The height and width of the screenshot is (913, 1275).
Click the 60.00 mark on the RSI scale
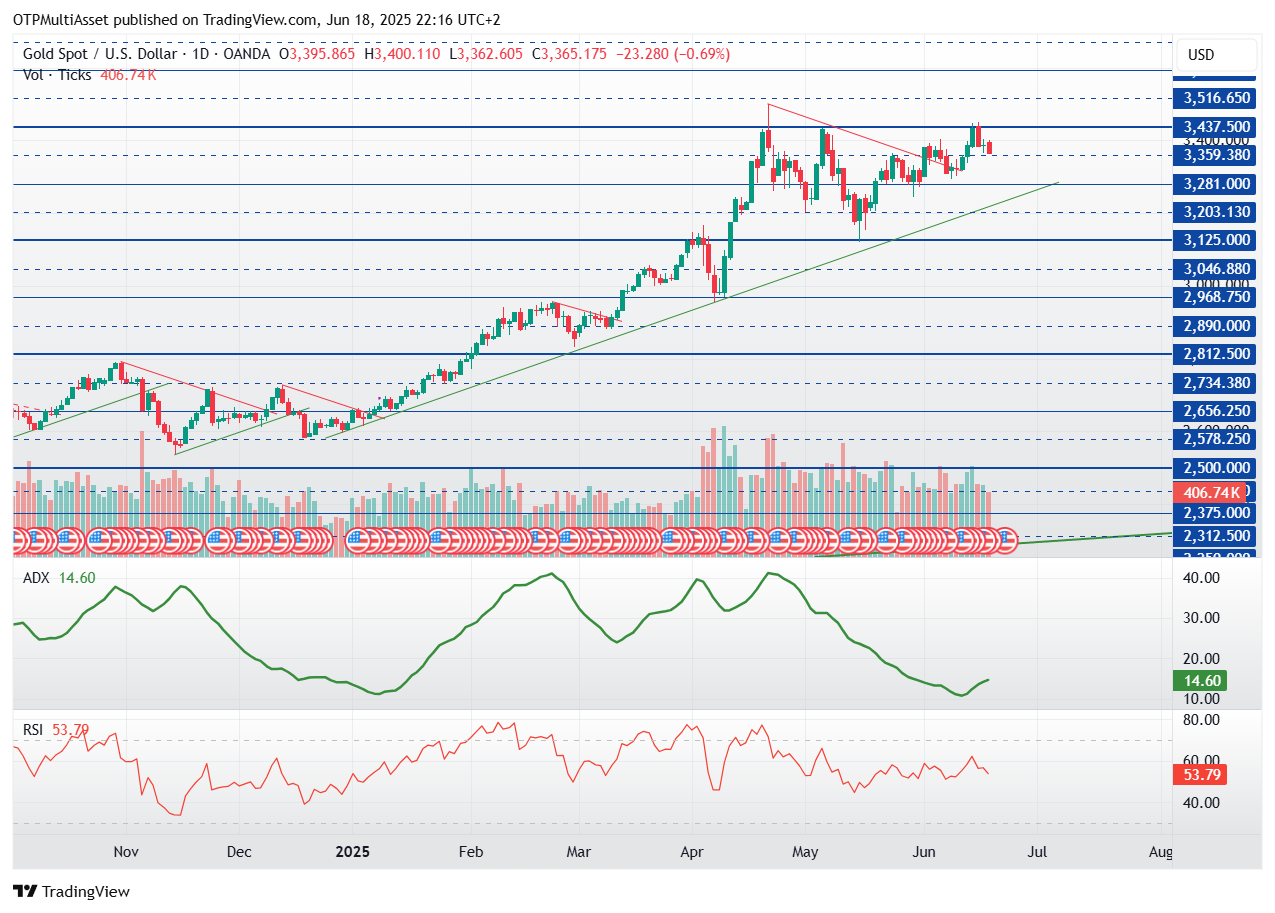1202,760
